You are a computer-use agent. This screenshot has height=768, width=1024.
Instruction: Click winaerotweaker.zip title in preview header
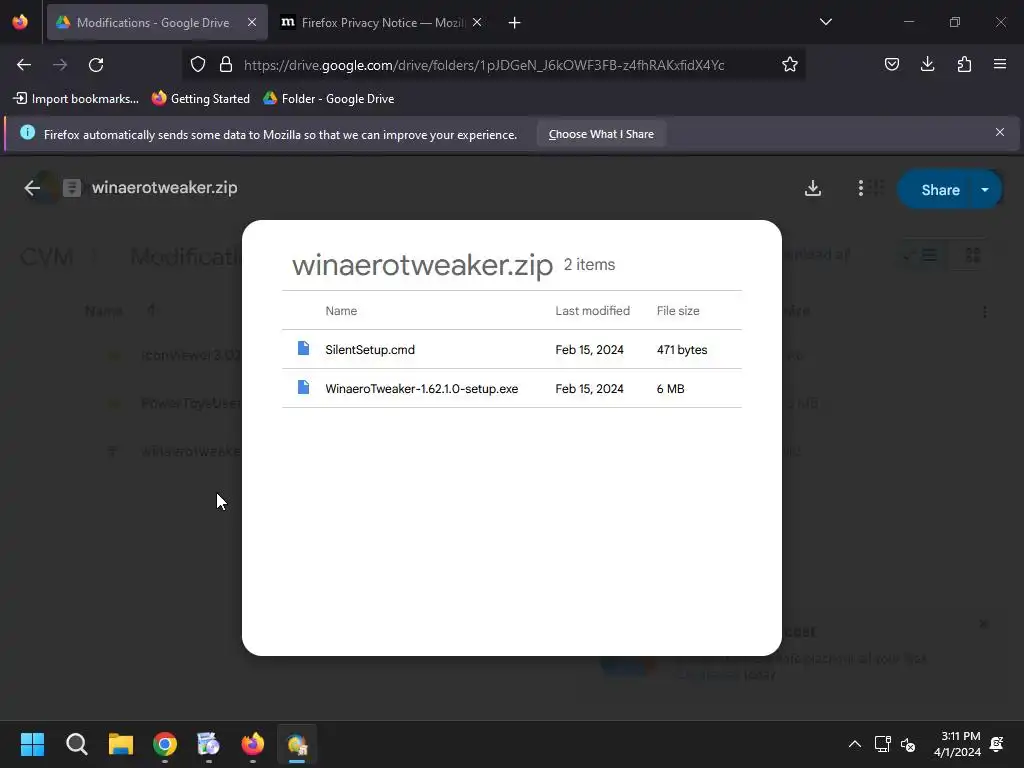coord(165,188)
